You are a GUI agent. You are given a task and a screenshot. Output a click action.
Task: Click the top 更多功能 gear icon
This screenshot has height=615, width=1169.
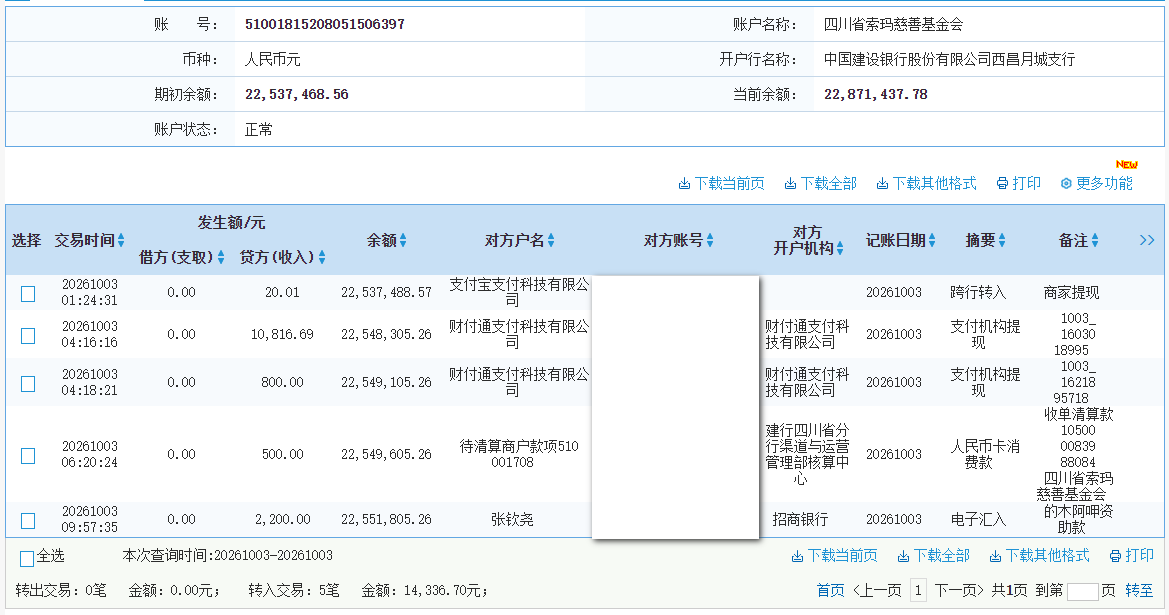(x=1066, y=183)
